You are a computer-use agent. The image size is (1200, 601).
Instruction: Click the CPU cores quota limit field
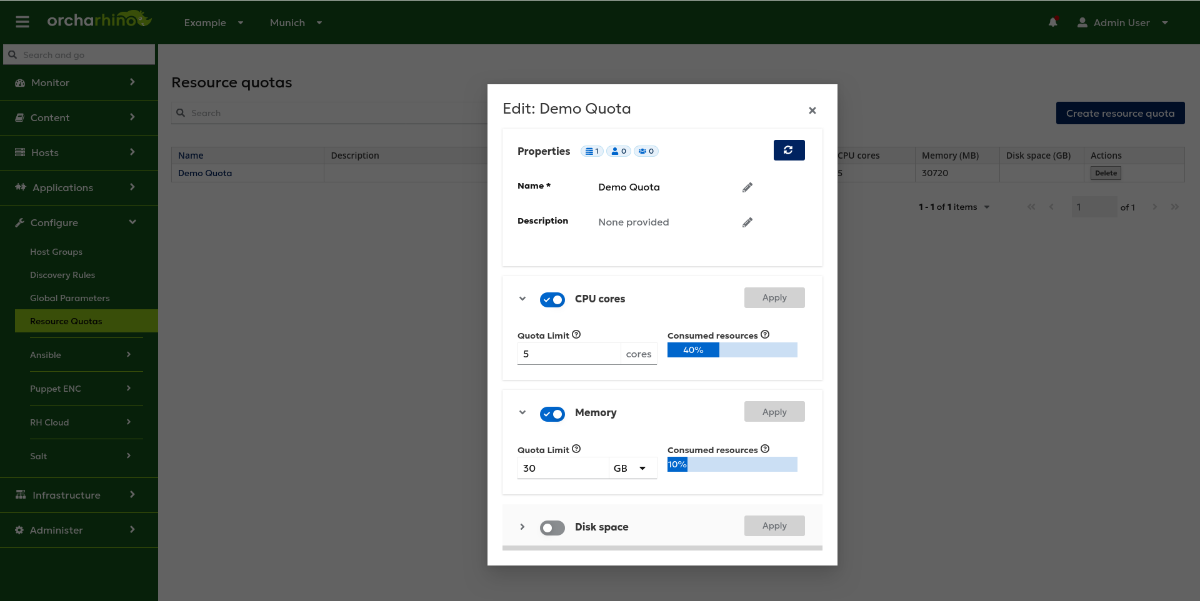pyautogui.click(x=568, y=354)
